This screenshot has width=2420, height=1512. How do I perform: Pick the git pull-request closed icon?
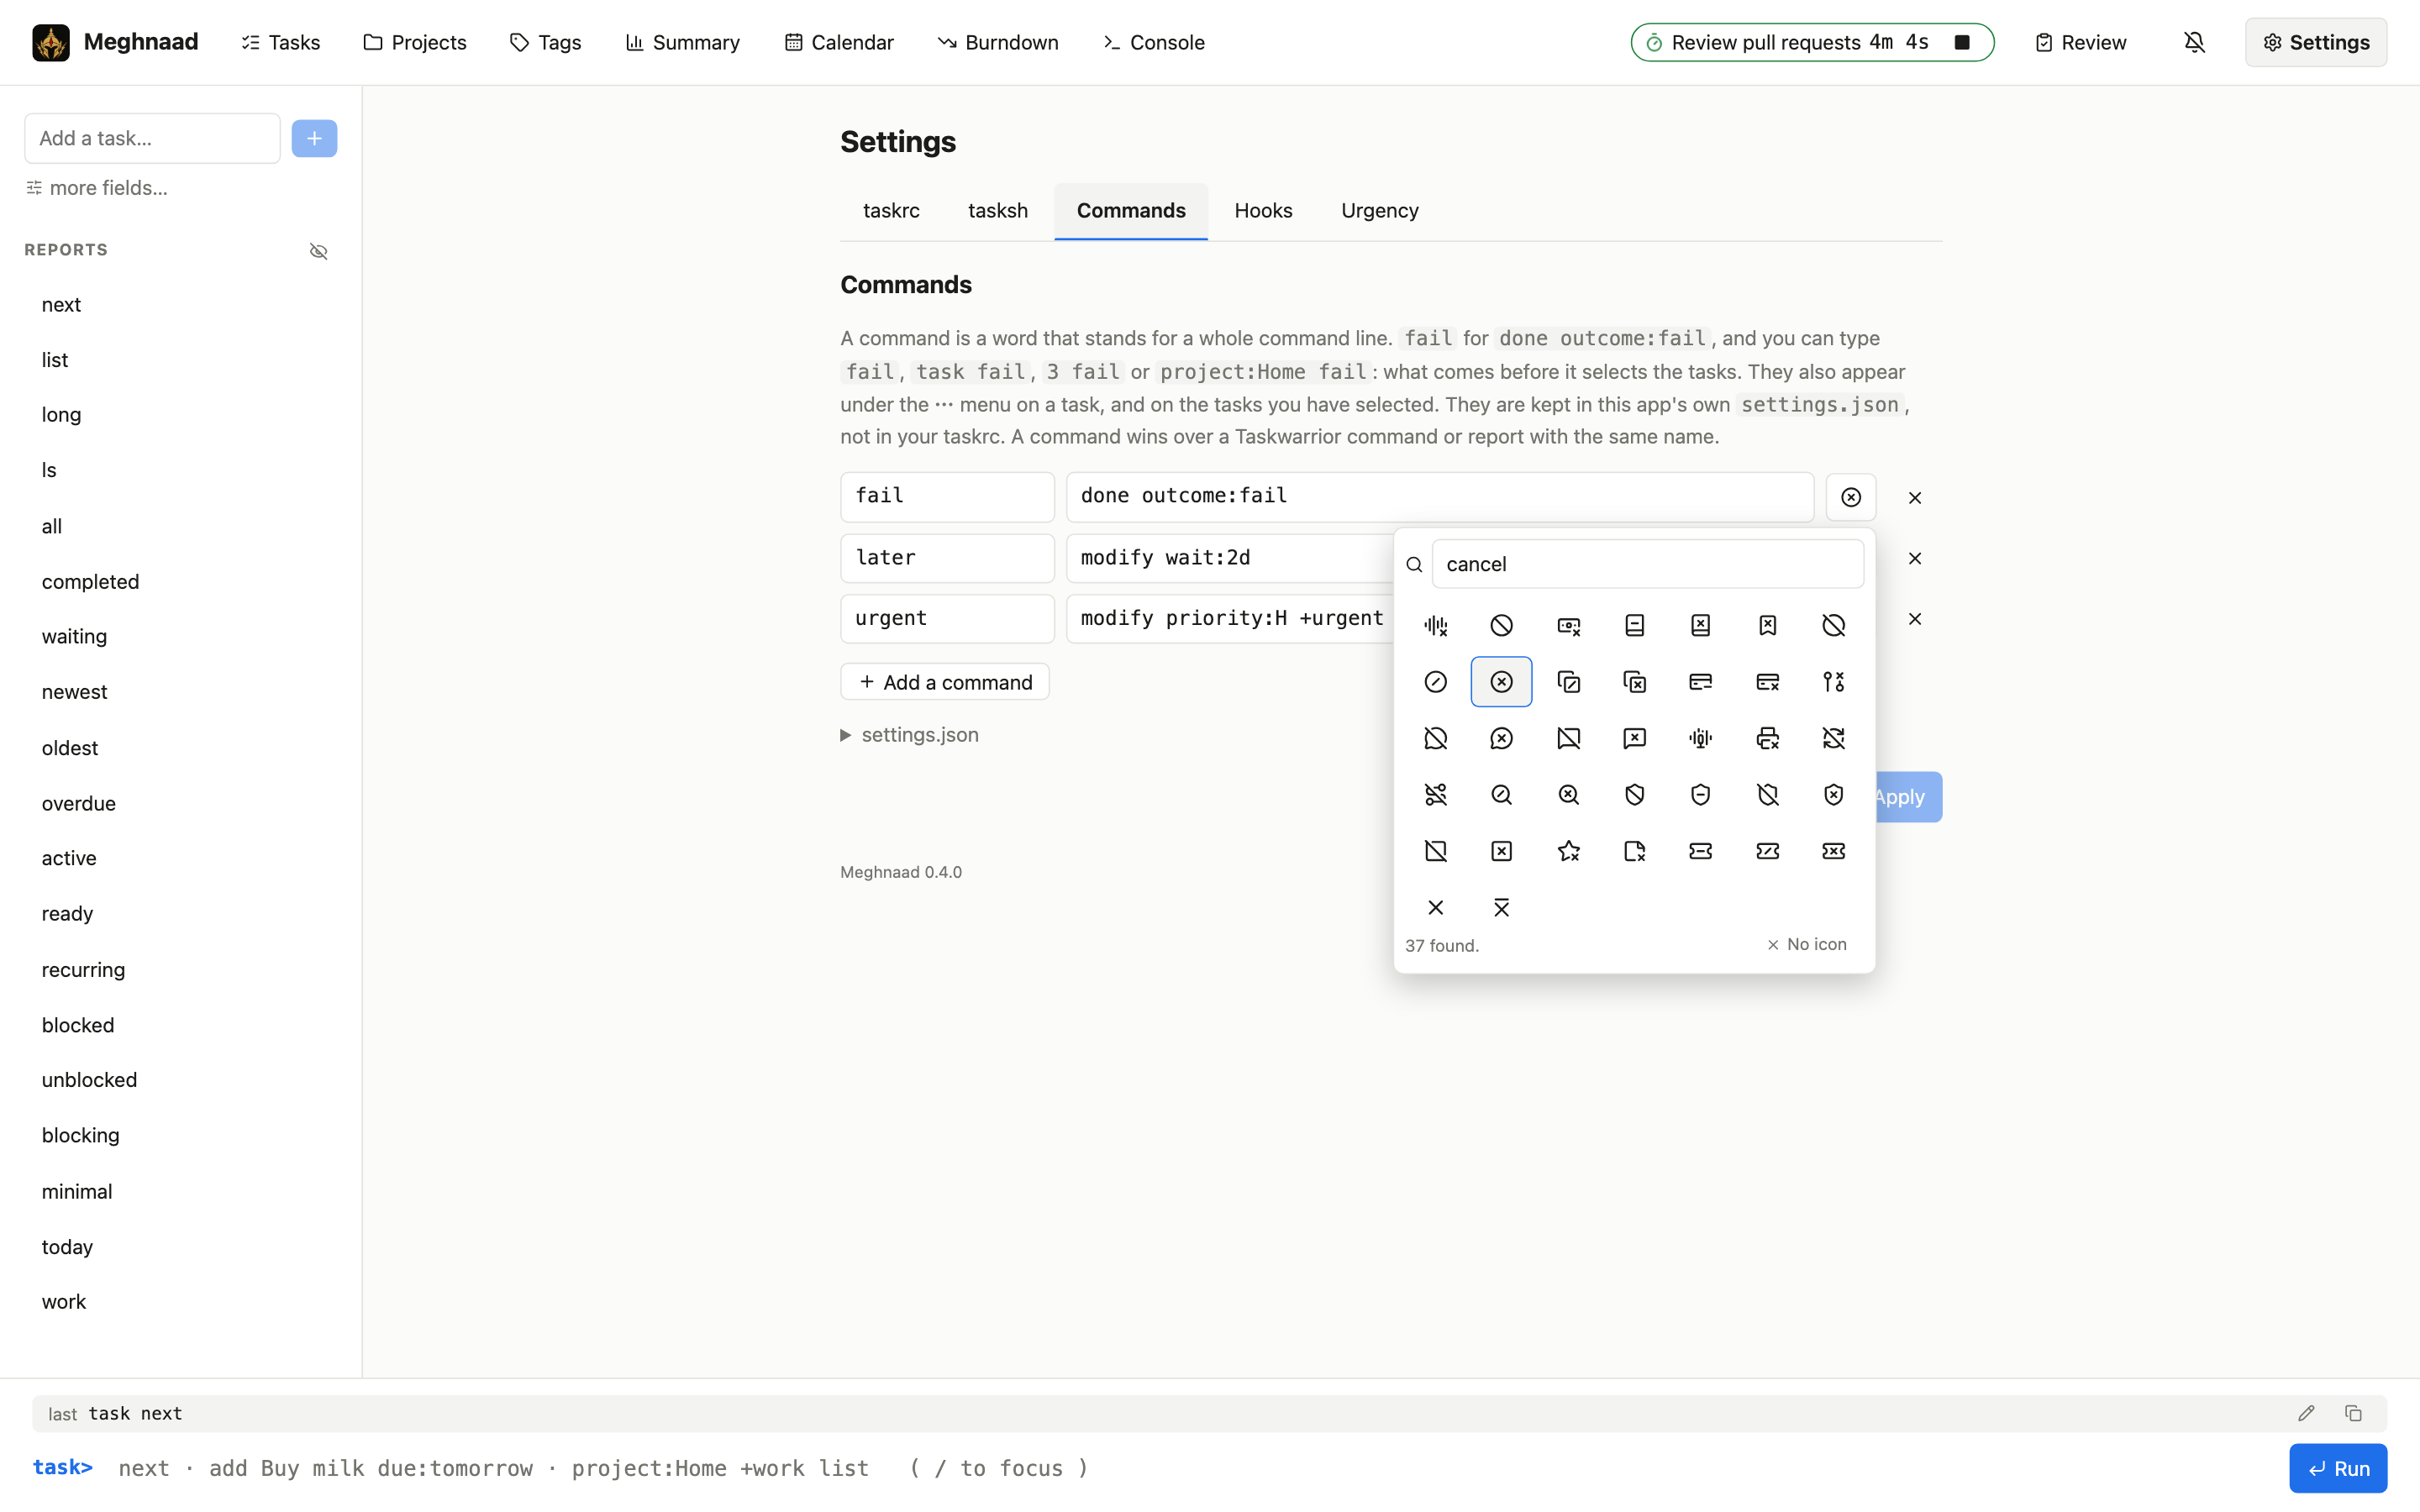(1833, 682)
